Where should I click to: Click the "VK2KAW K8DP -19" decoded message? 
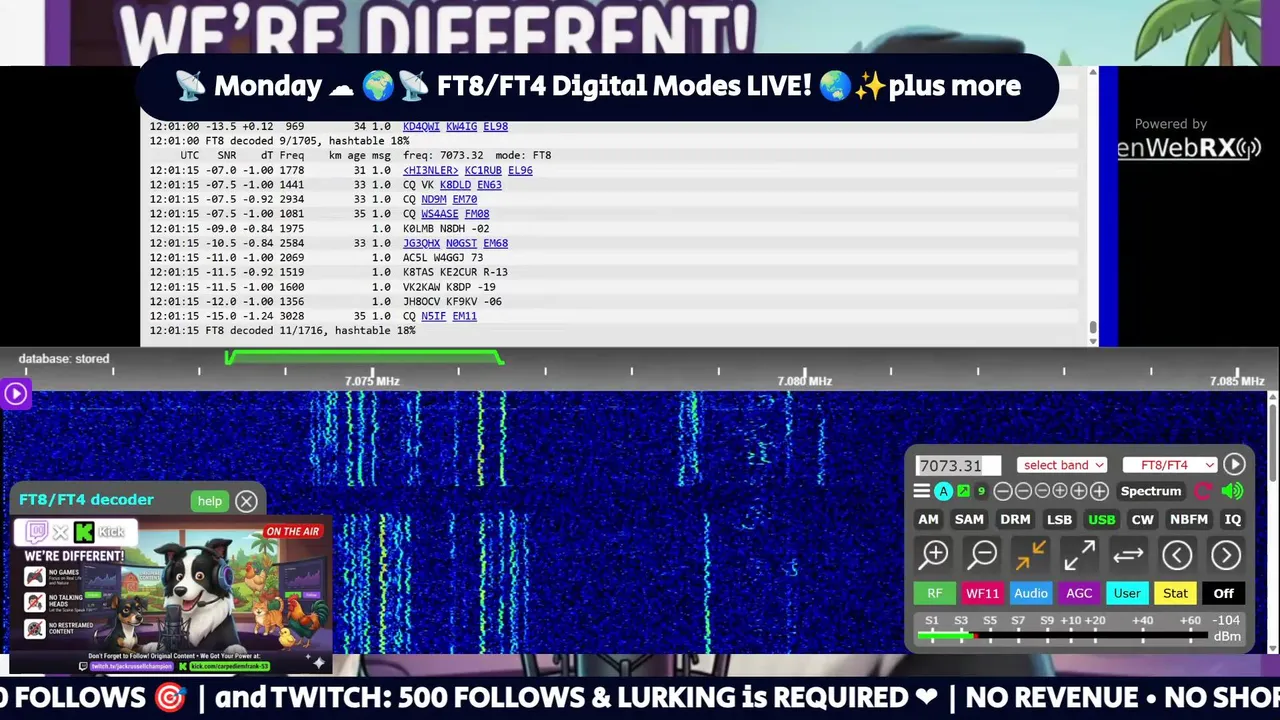(449, 287)
